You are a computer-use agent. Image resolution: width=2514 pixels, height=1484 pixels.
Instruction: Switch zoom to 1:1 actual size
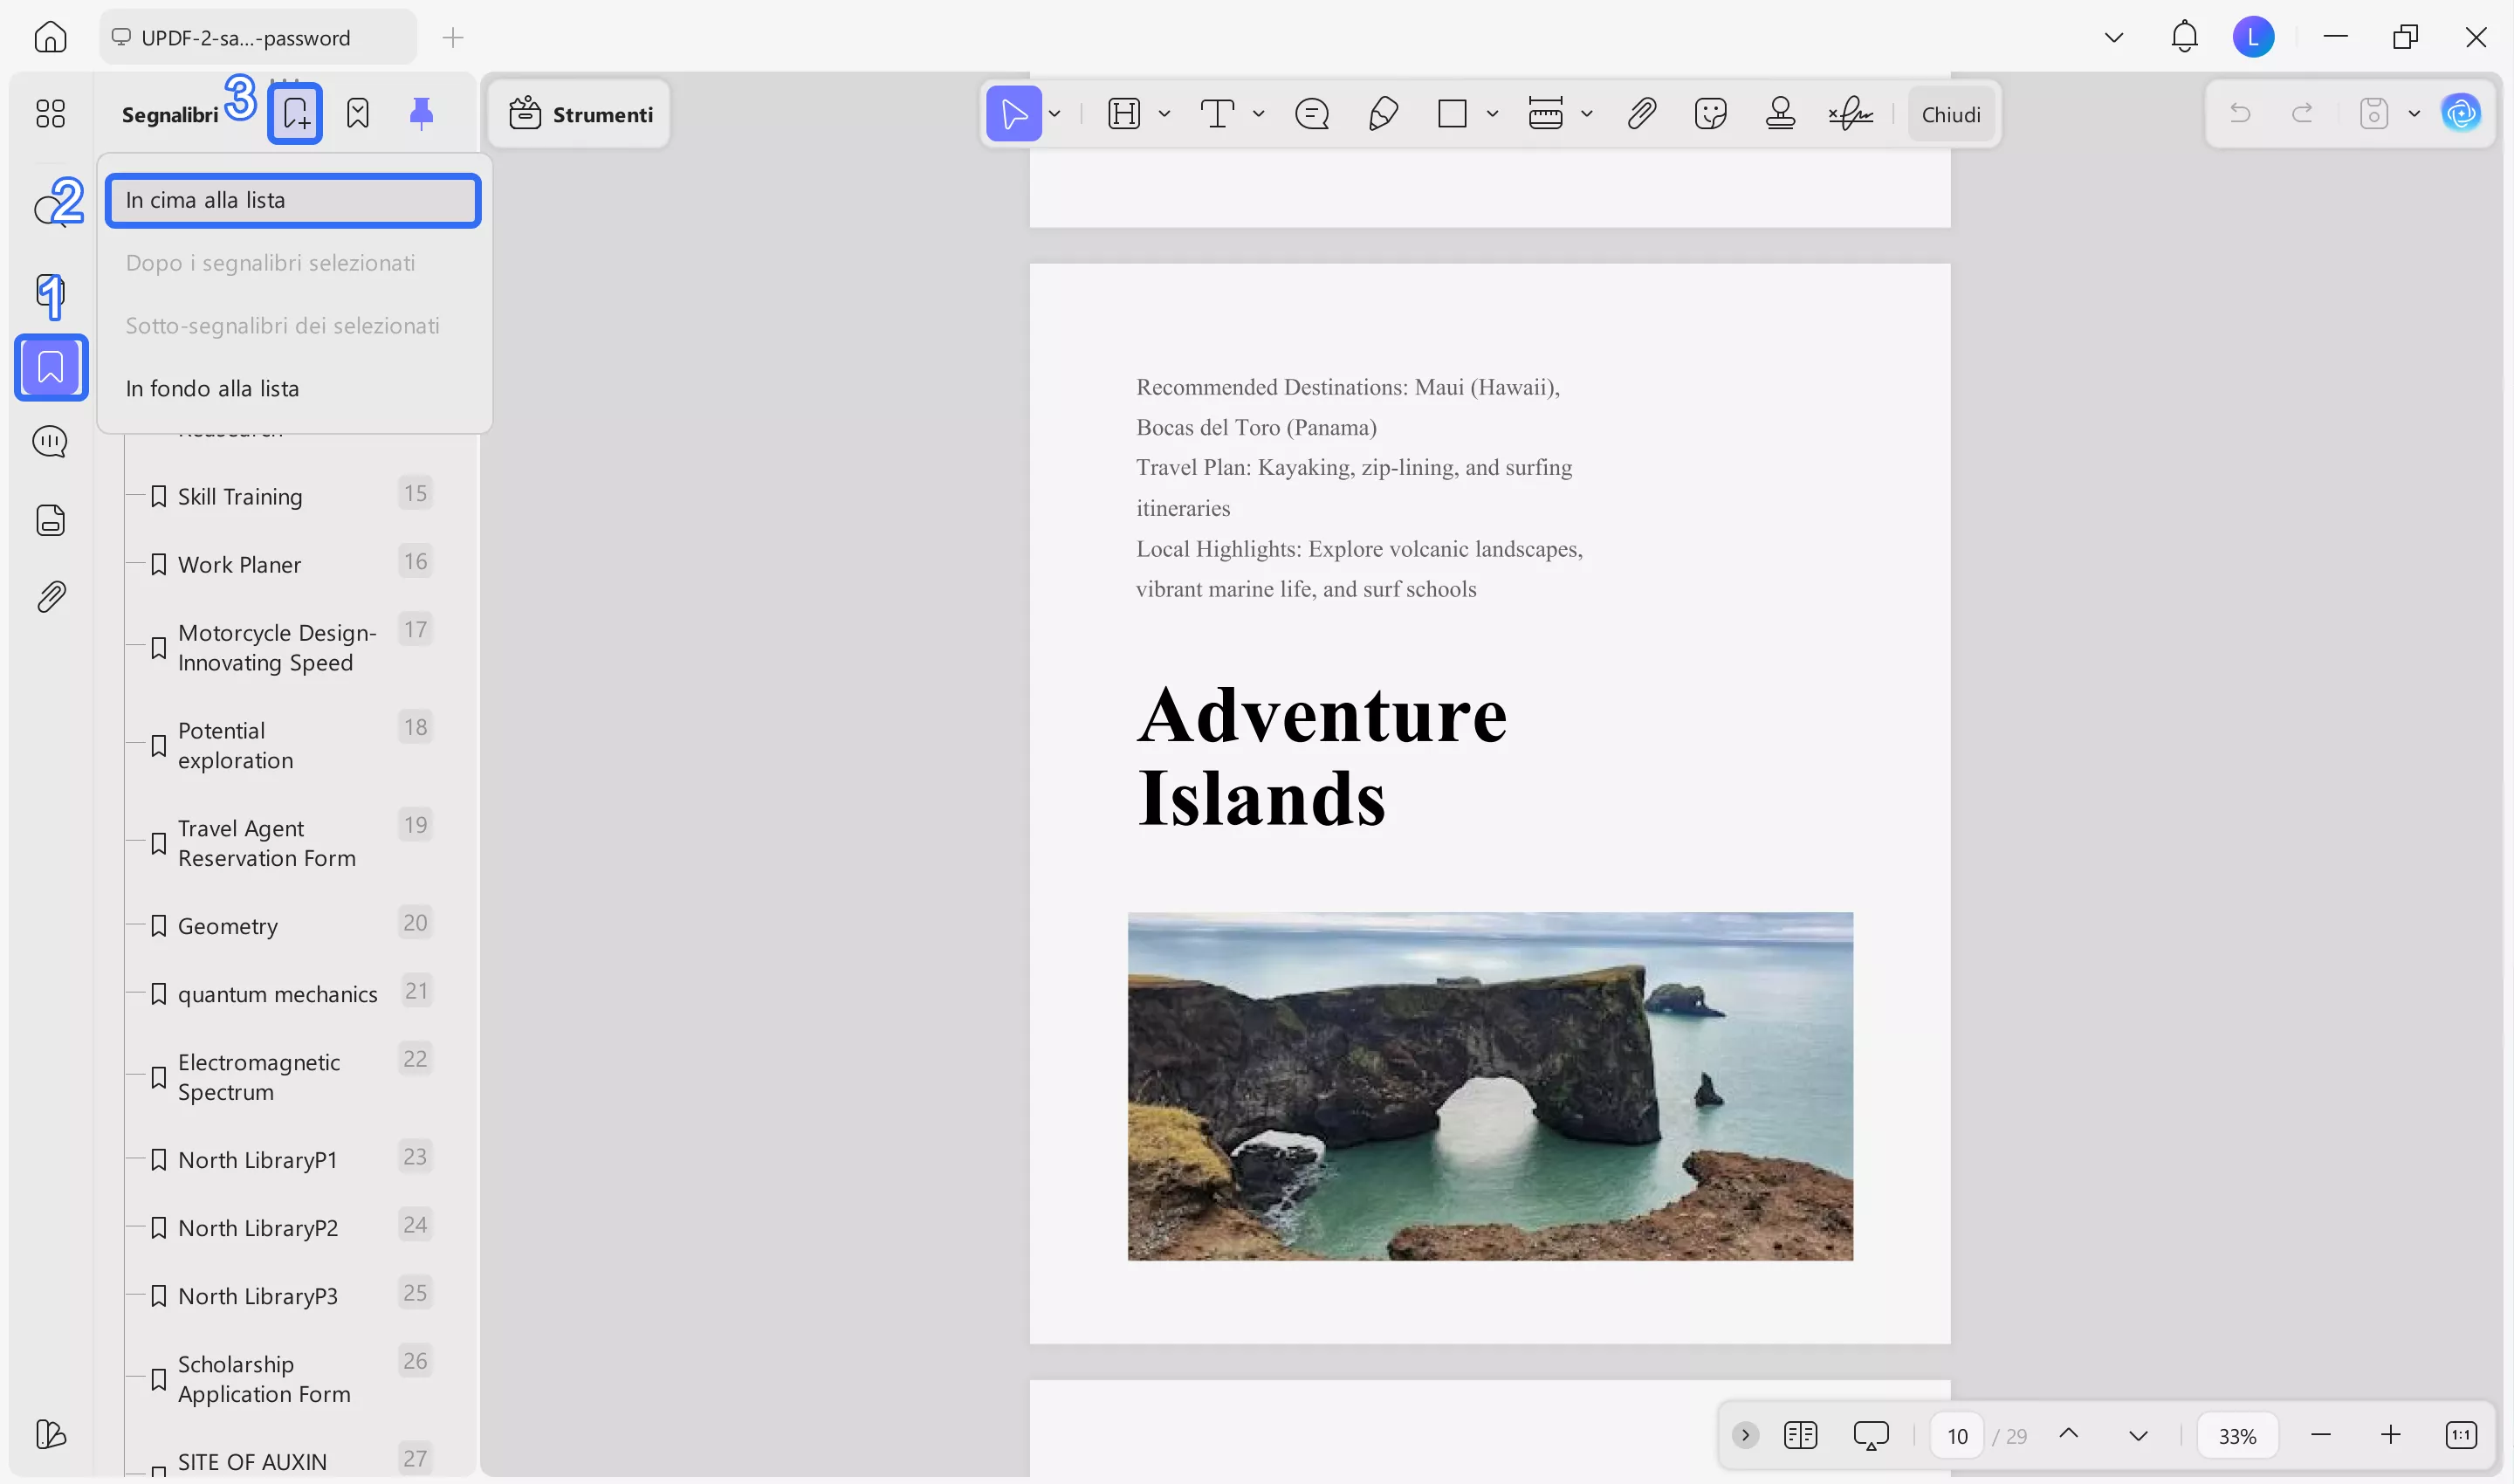point(2461,1434)
